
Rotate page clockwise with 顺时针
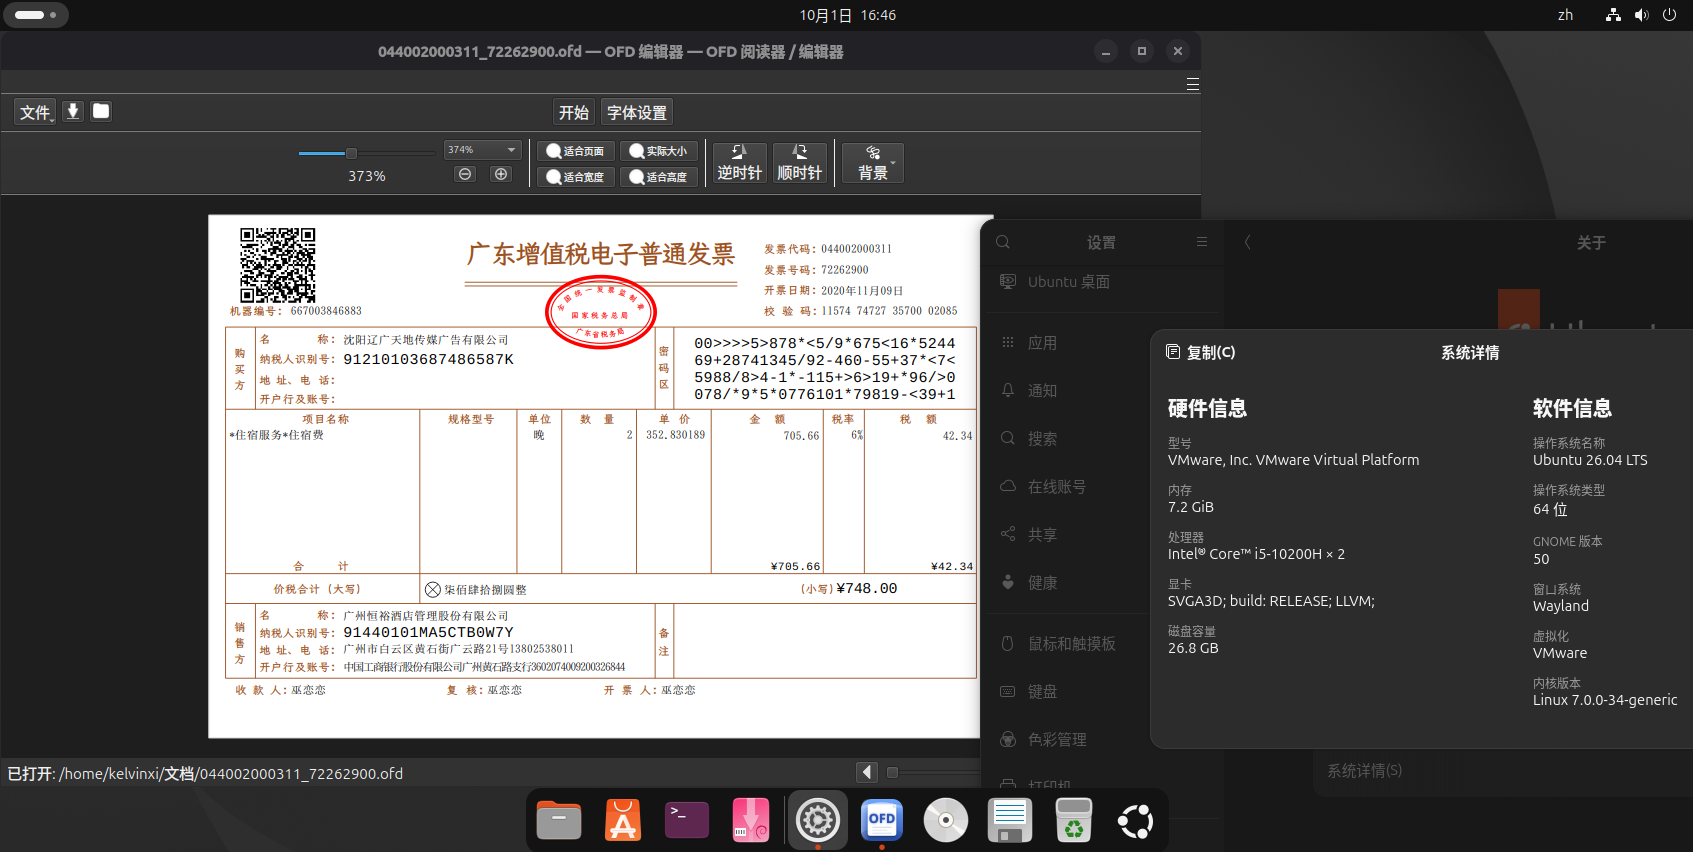click(800, 163)
